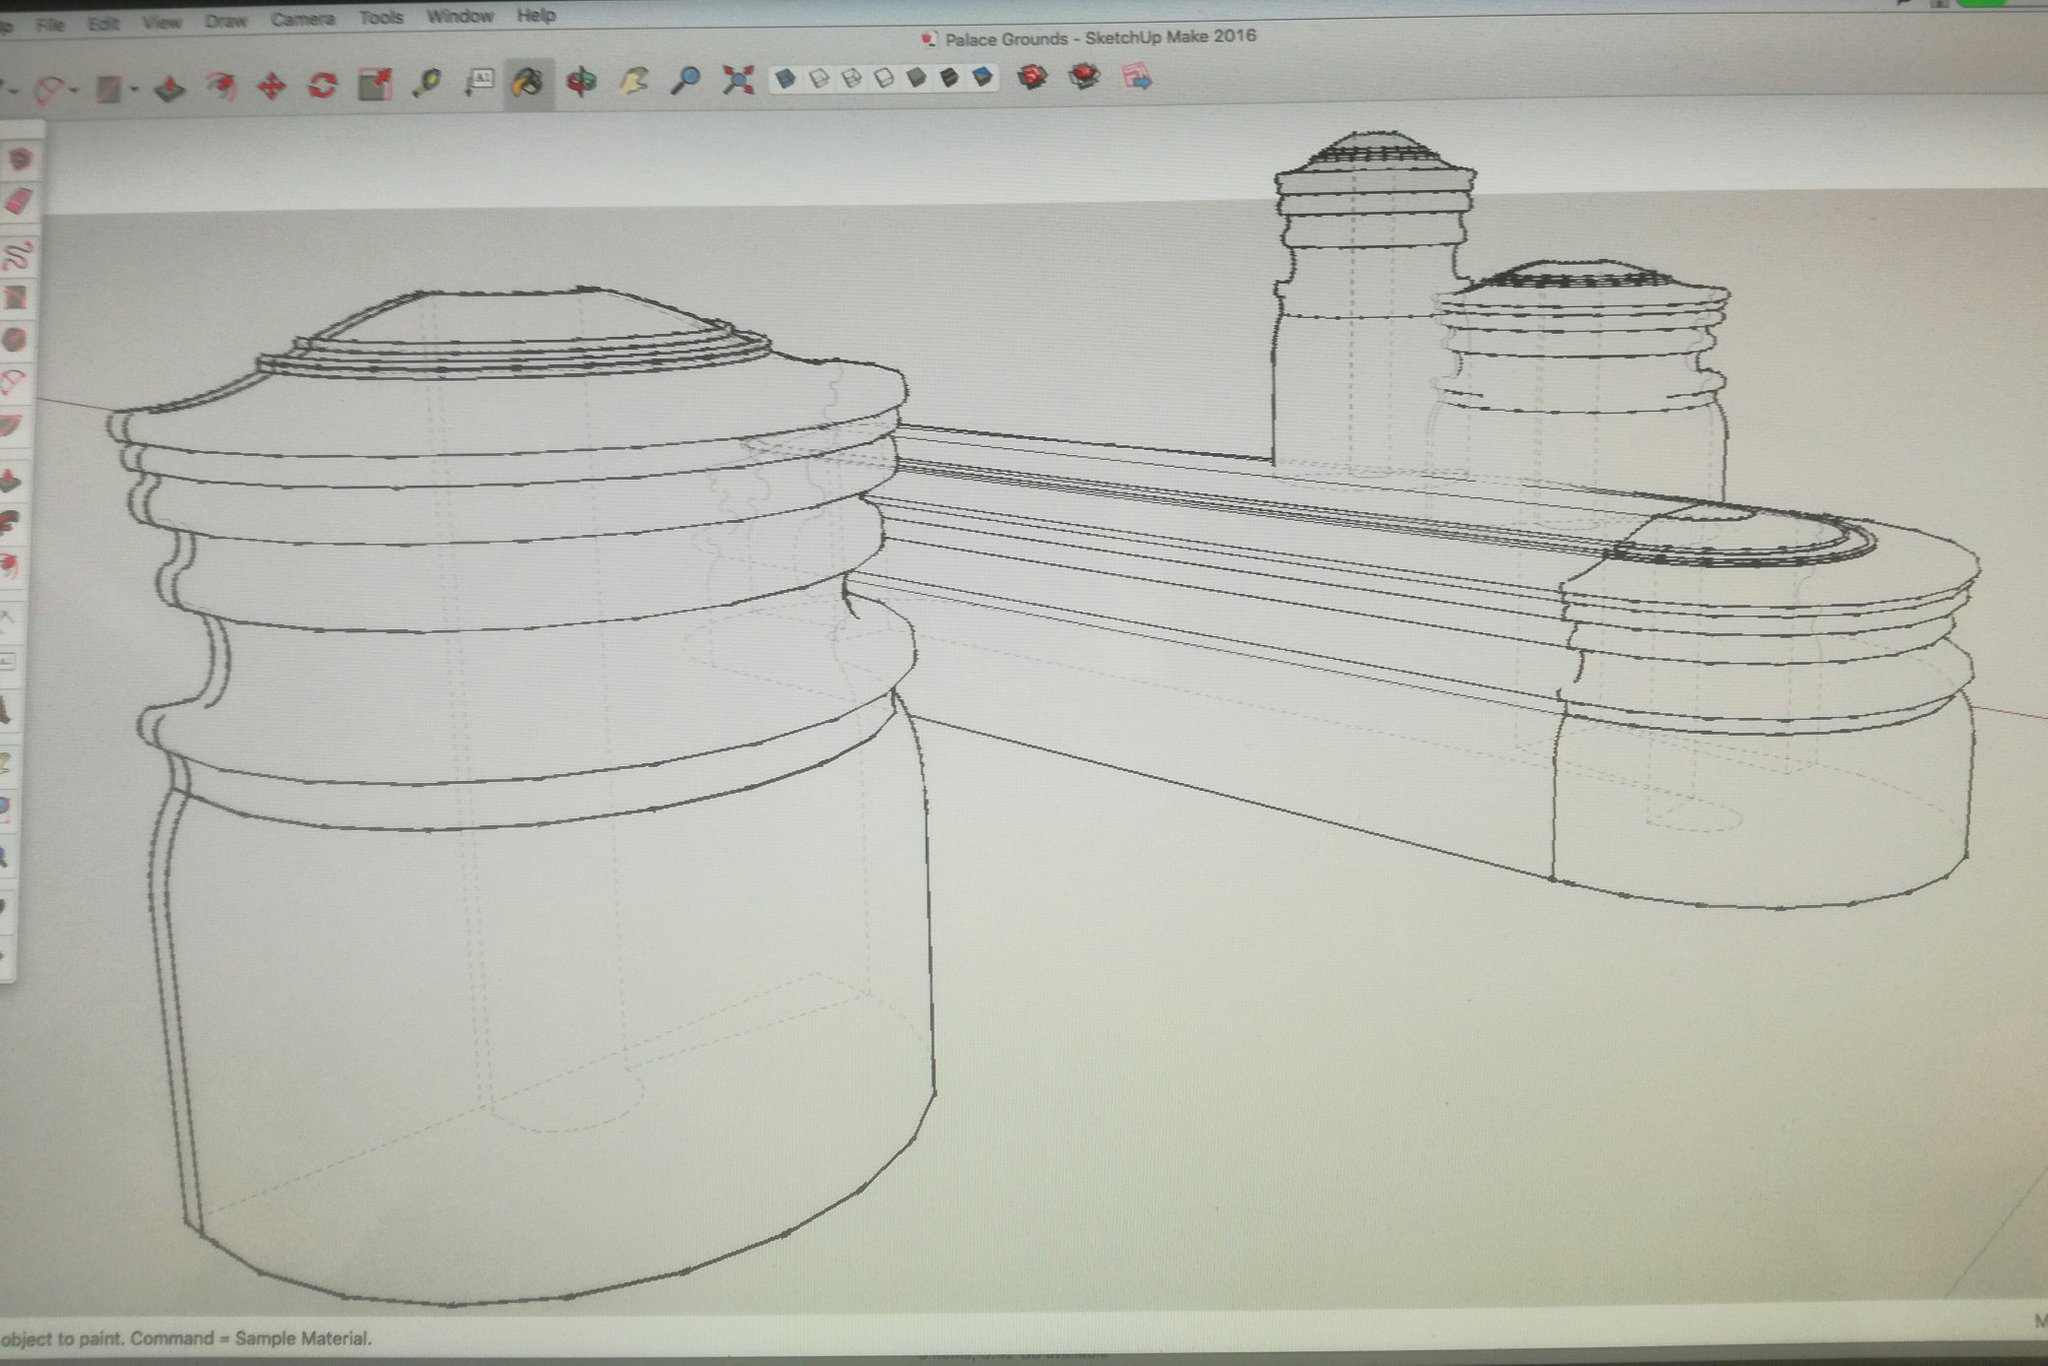Image resolution: width=2048 pixels, height=1366 pixels.
Task: Open the 3D Warehouse button
Action: [1032, 76]
